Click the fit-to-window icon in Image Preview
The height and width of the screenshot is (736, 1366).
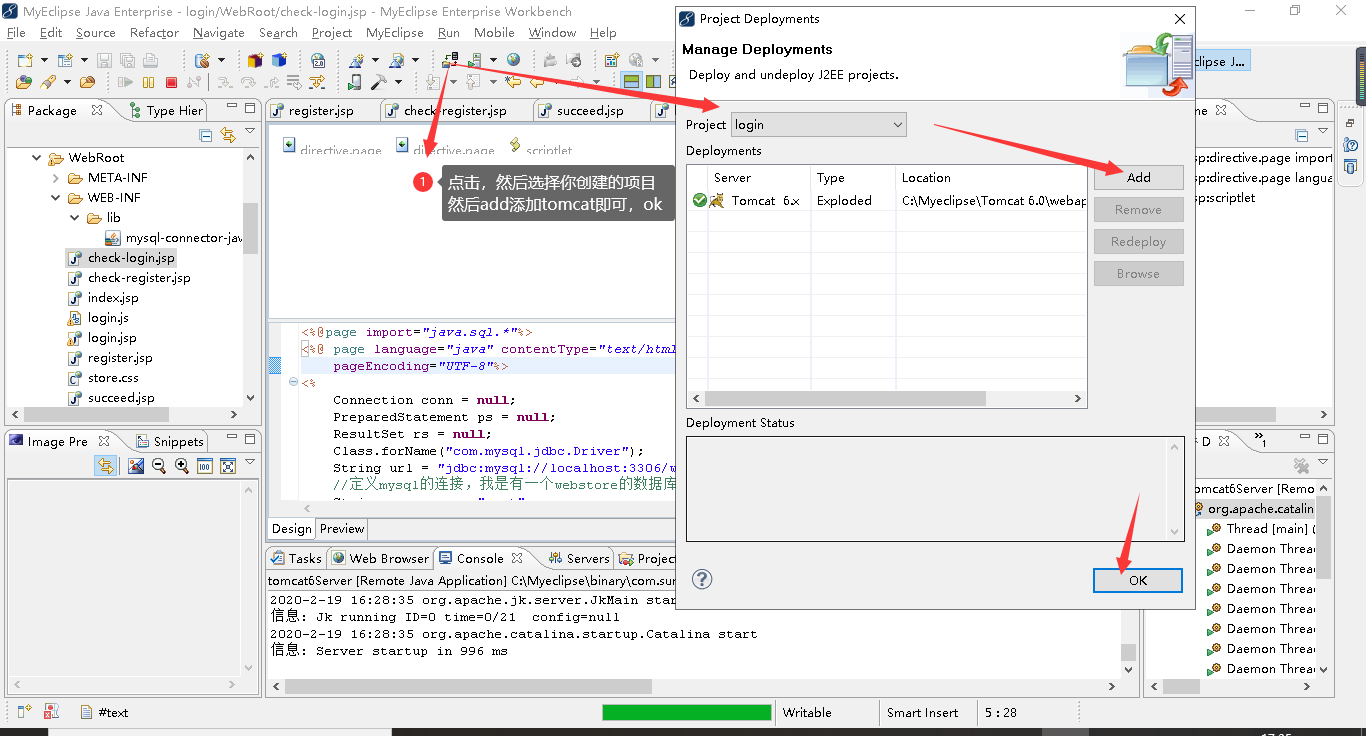tap(227, 465)
